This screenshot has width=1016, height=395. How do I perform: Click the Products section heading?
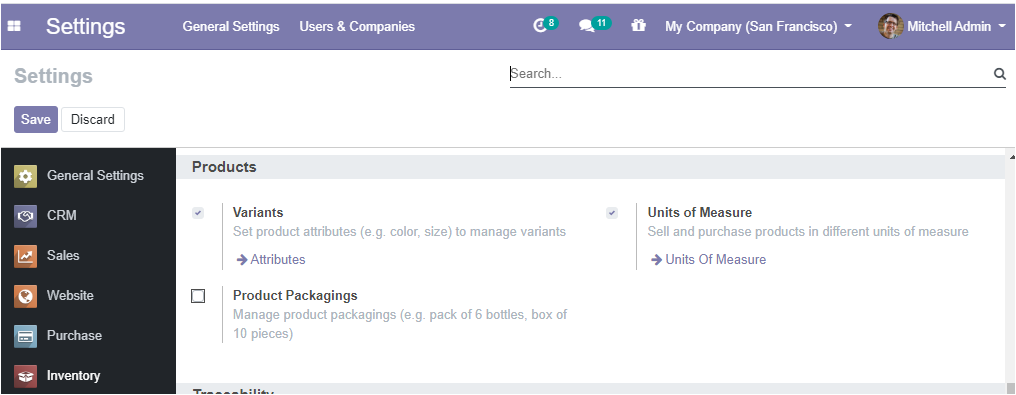(224, 167)
